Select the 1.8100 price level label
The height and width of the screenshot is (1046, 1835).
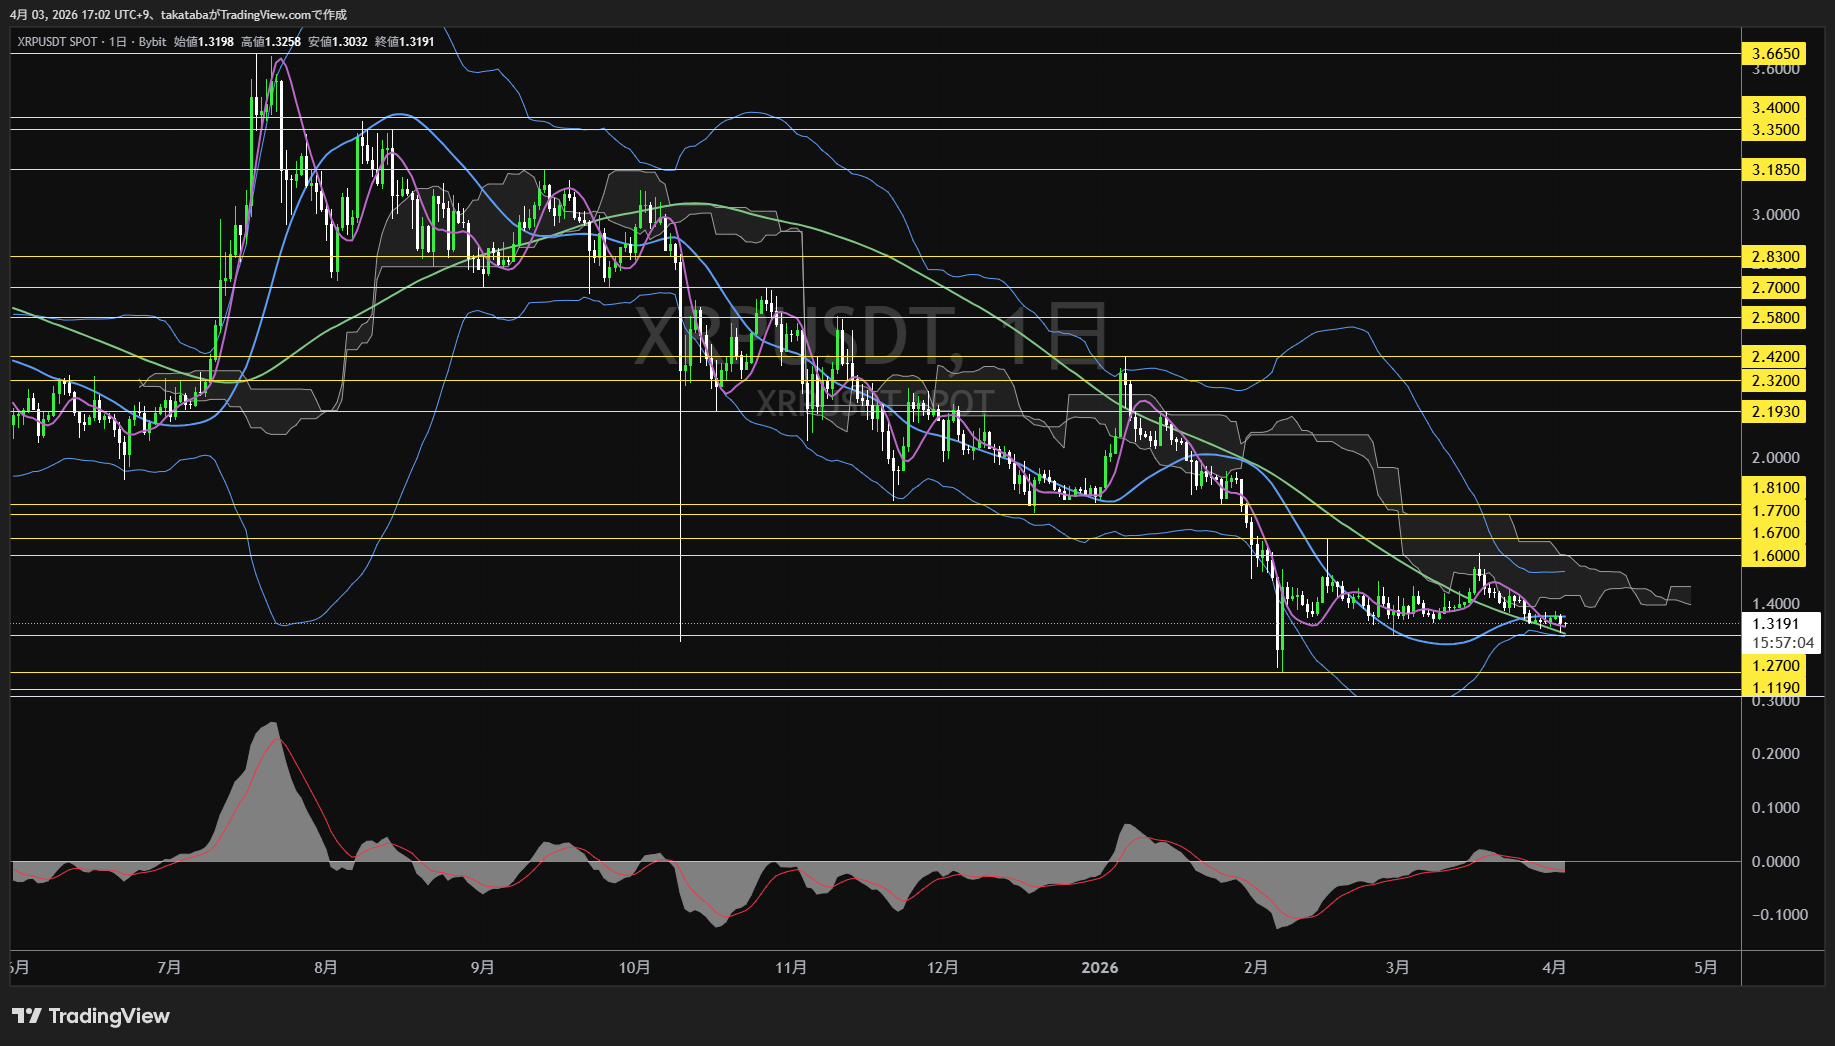[x=1775, y=488]
